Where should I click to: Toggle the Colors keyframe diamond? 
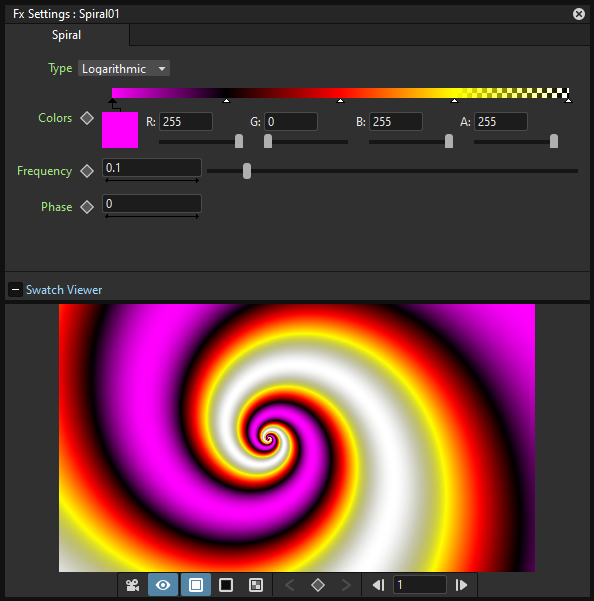click(87, 118)
